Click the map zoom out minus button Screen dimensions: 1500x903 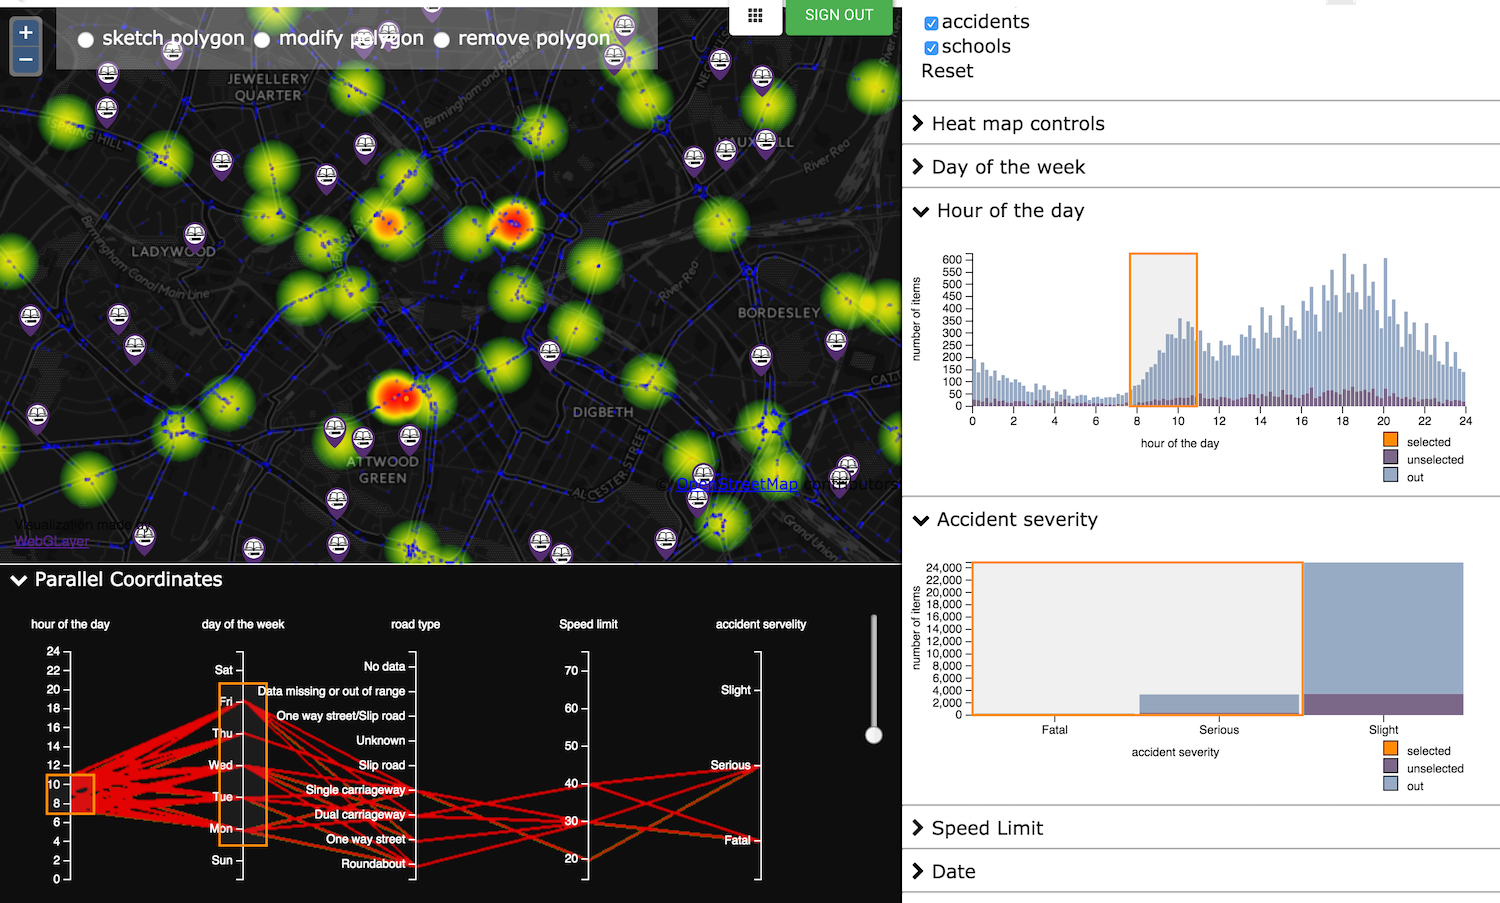[26, 60]
